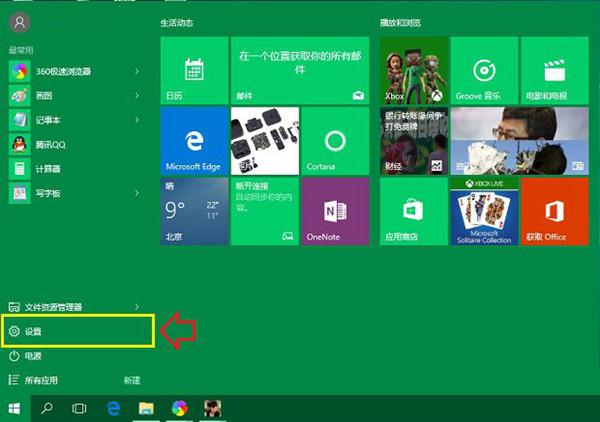The height and width of the screenshot is (422, 600).
Task: Expand 写字板 jump list arrow
Action: [137, 193]
